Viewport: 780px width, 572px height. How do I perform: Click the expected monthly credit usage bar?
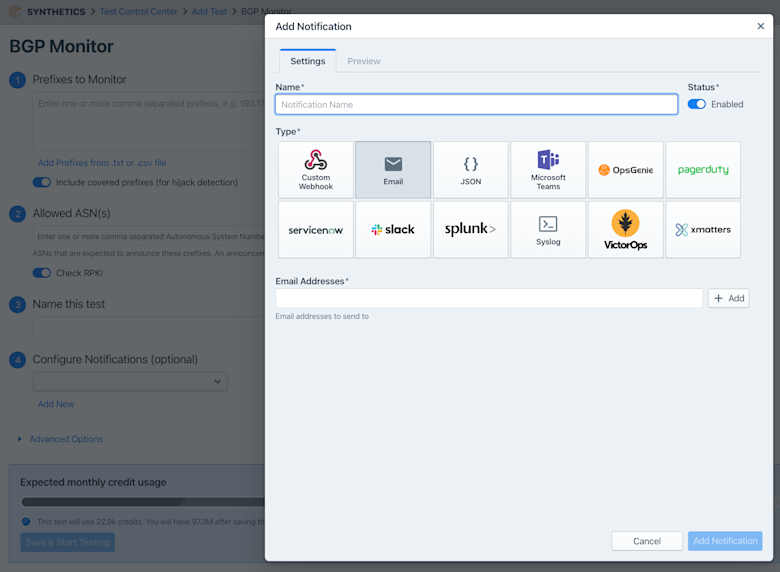point(143,502)
